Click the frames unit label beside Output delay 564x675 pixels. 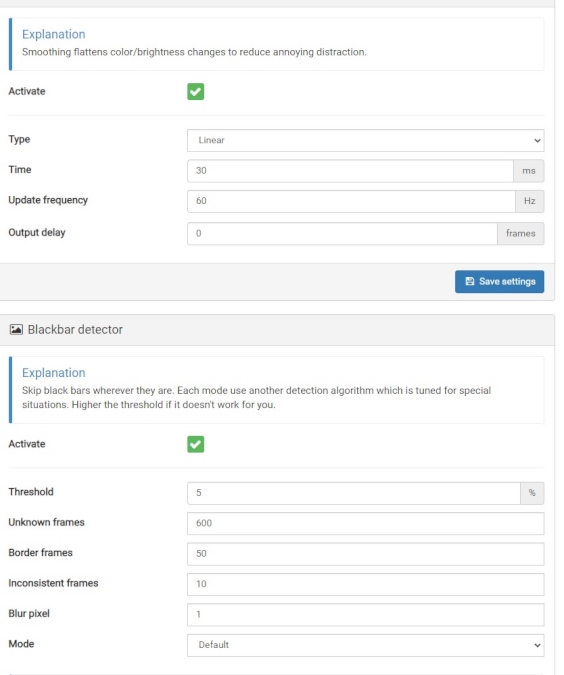tap(521, 234)
